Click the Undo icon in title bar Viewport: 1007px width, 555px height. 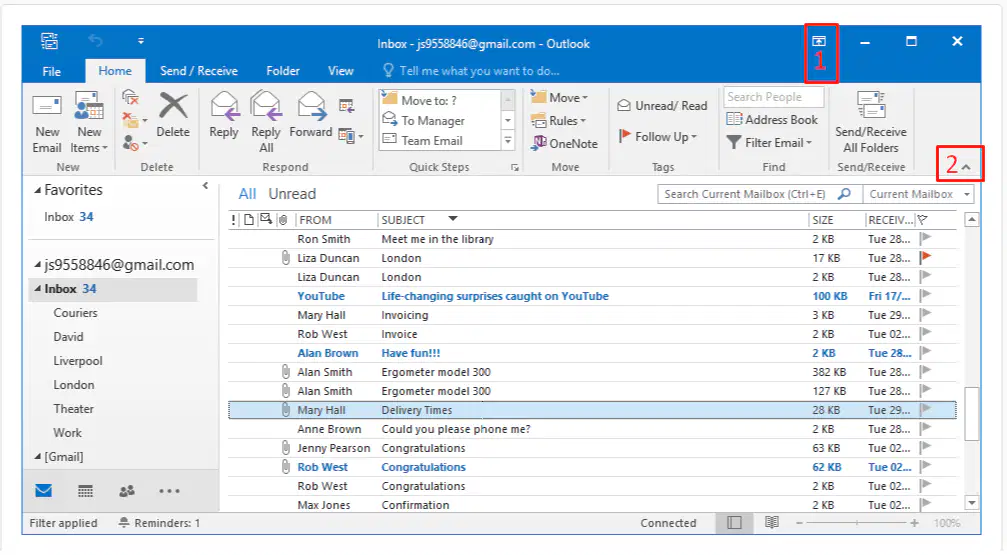click(96, 41)
